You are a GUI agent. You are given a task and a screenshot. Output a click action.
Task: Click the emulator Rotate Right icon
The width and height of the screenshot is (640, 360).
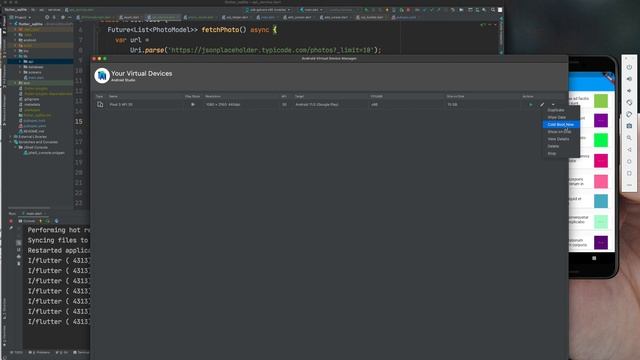tap(629, 114)
